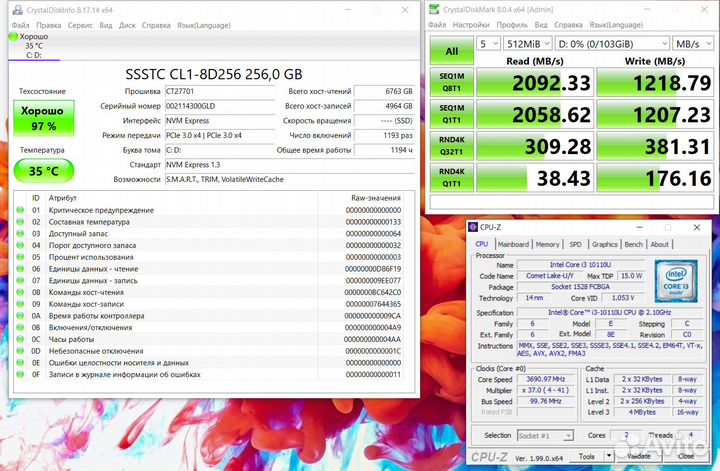The width and height of the screenshot is (720, 471).
Task: Open the D: 0% drive selection dropdown
Action: [612, 44]
